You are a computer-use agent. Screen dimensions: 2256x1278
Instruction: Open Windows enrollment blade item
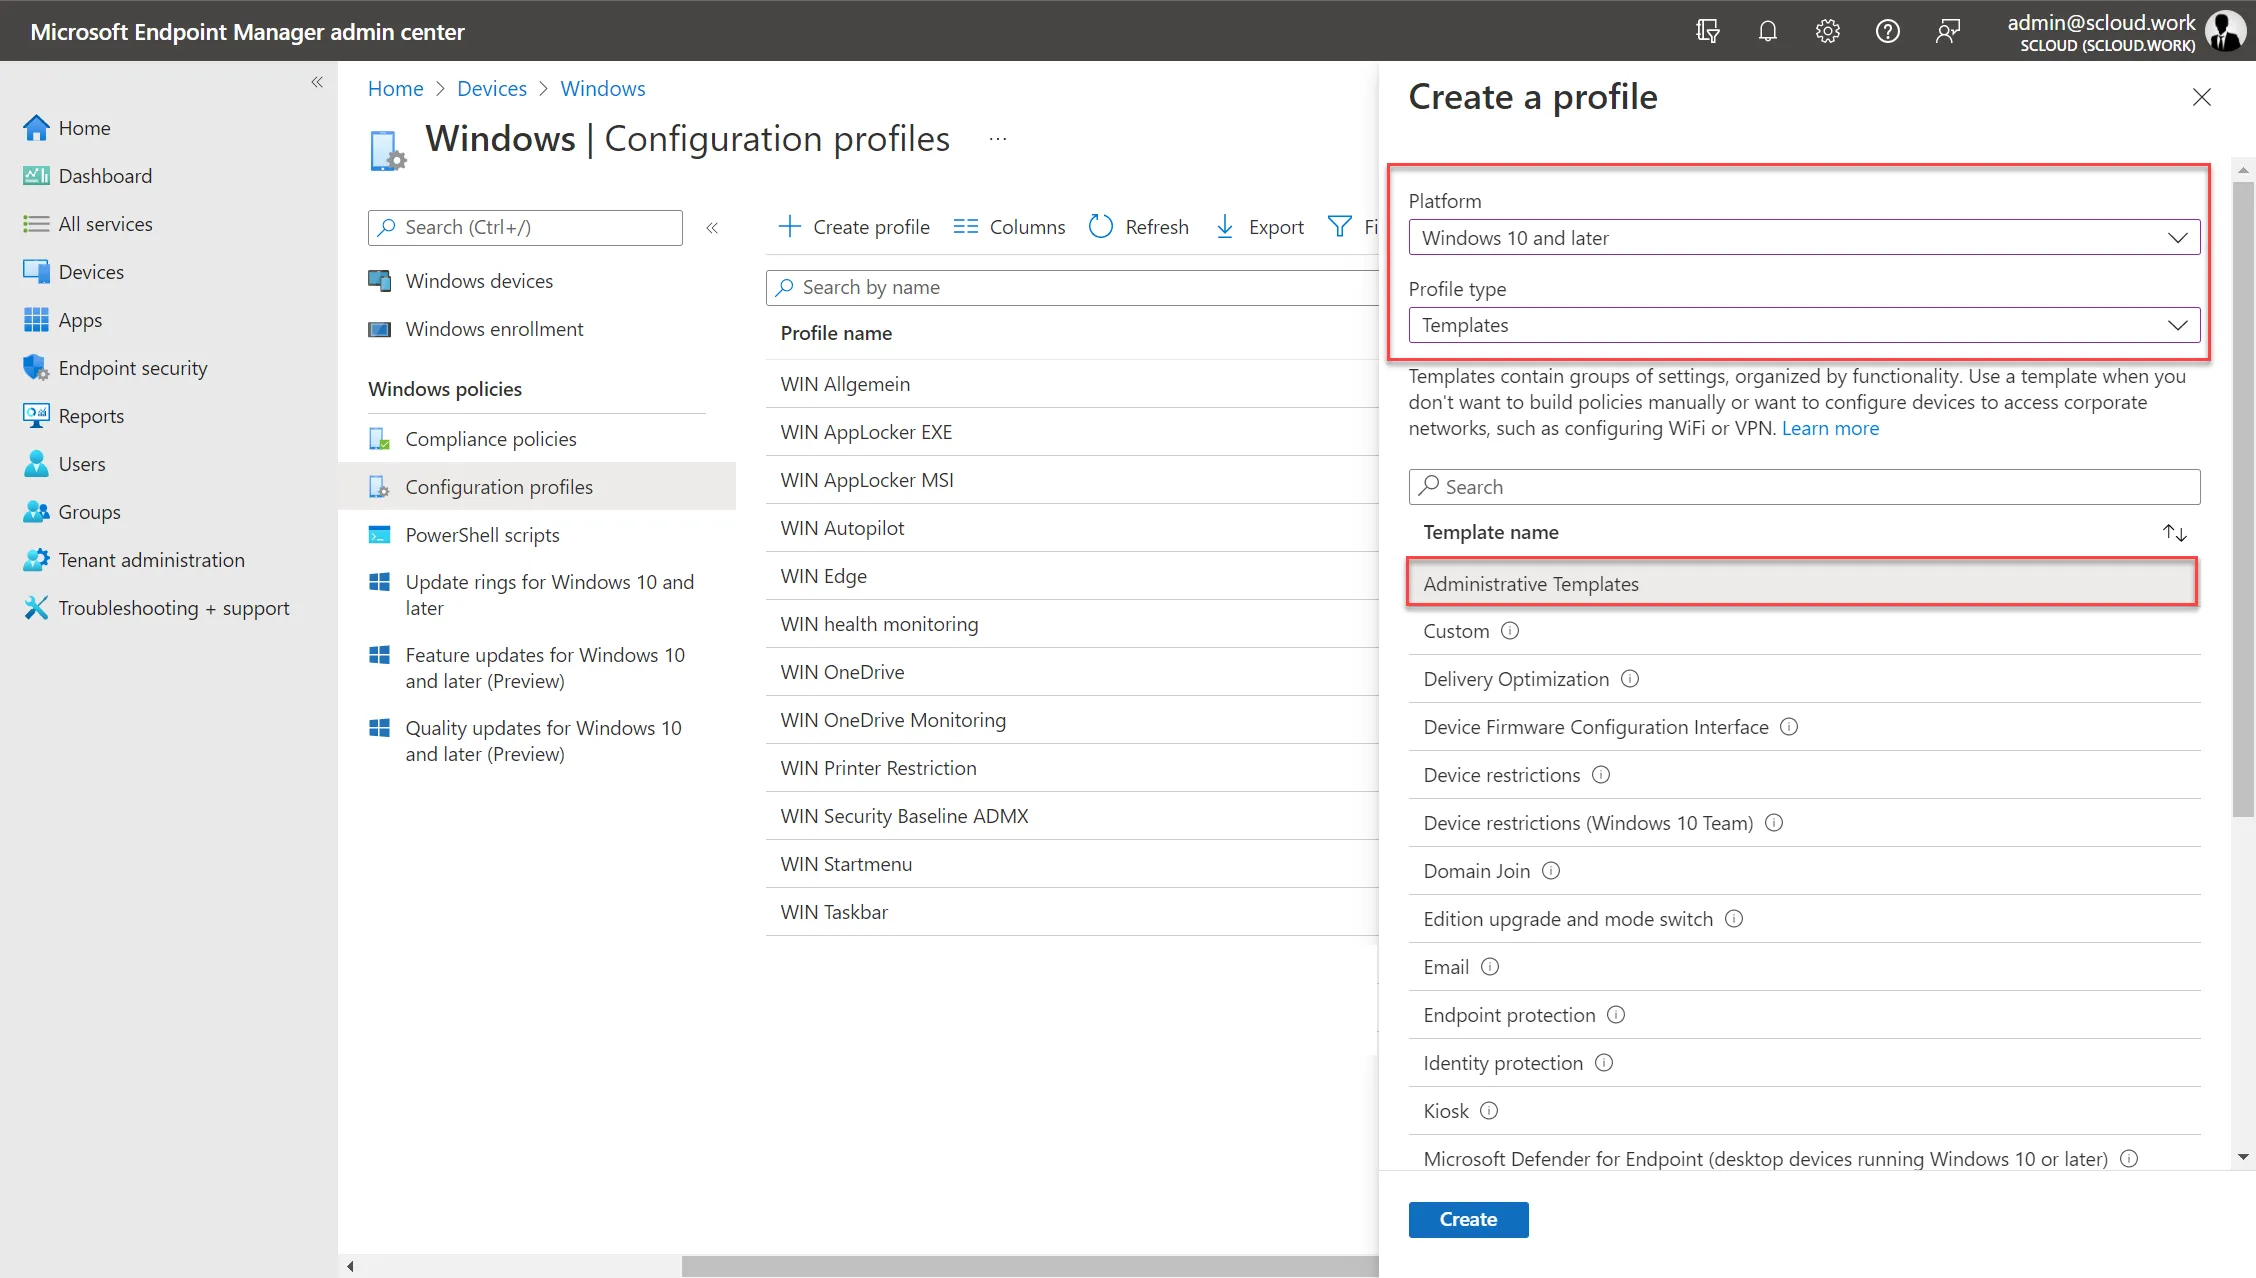[494, 329]
